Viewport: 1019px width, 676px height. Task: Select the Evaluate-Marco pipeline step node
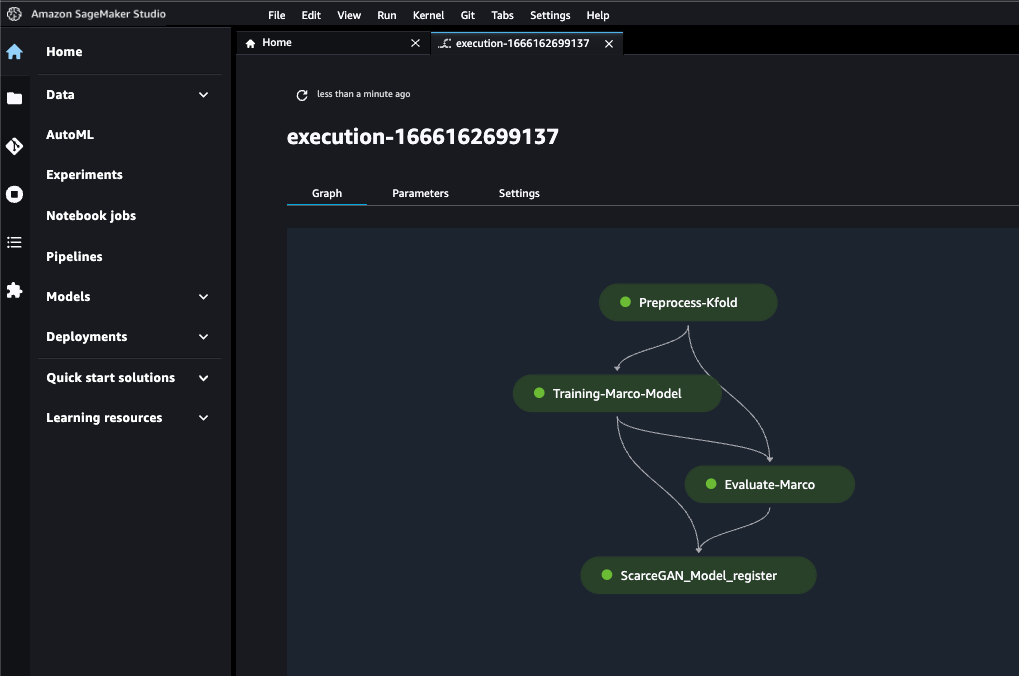tap(769, 484)
